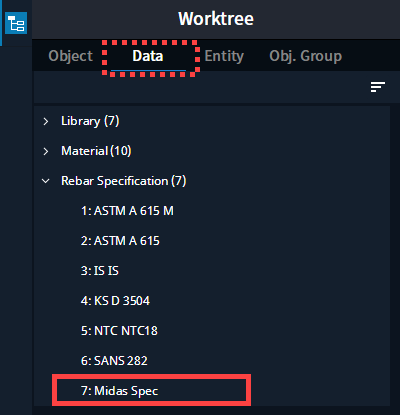Expand the Material chevron arrow

pos(46,151)
